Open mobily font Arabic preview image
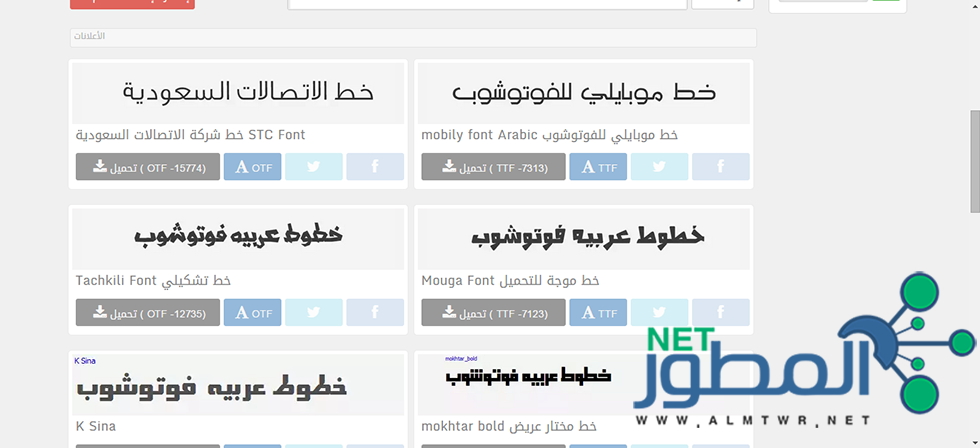Image resolution: width=980 pixels, height=448 pixels. 584,93
